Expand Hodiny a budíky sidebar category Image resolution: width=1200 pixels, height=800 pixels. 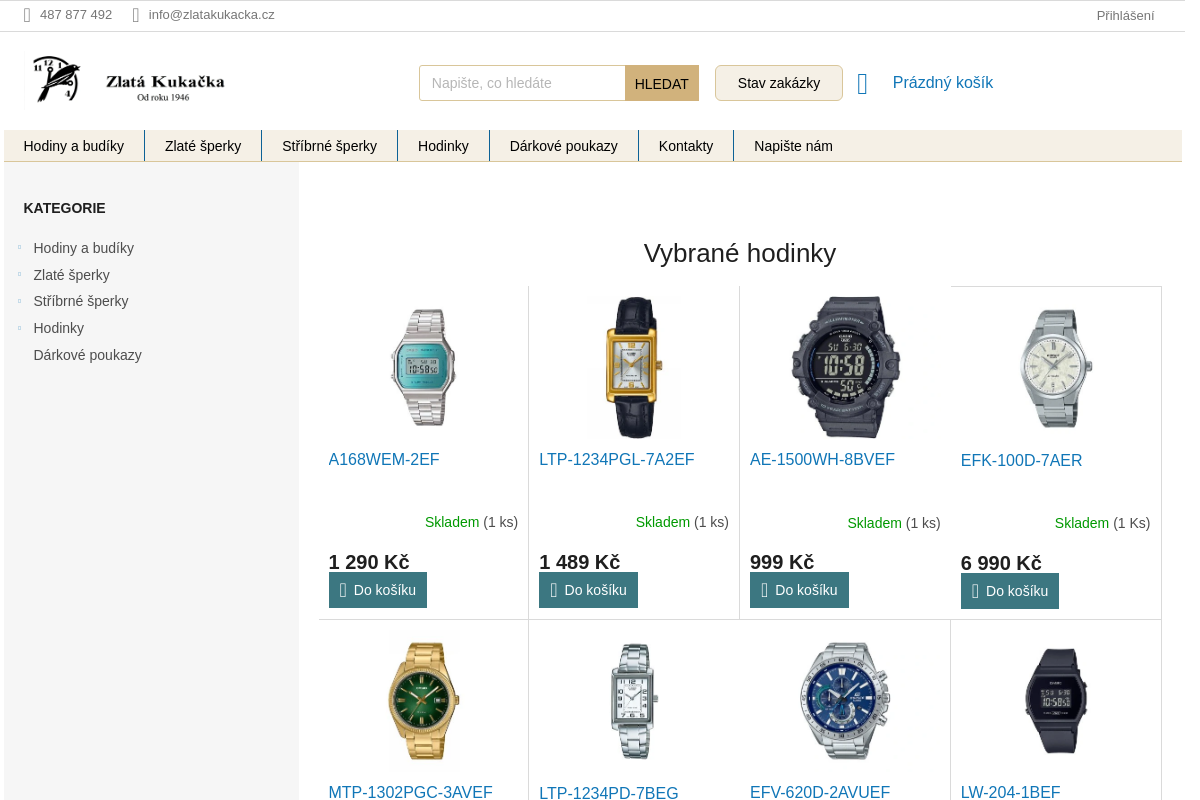(19, 247)
